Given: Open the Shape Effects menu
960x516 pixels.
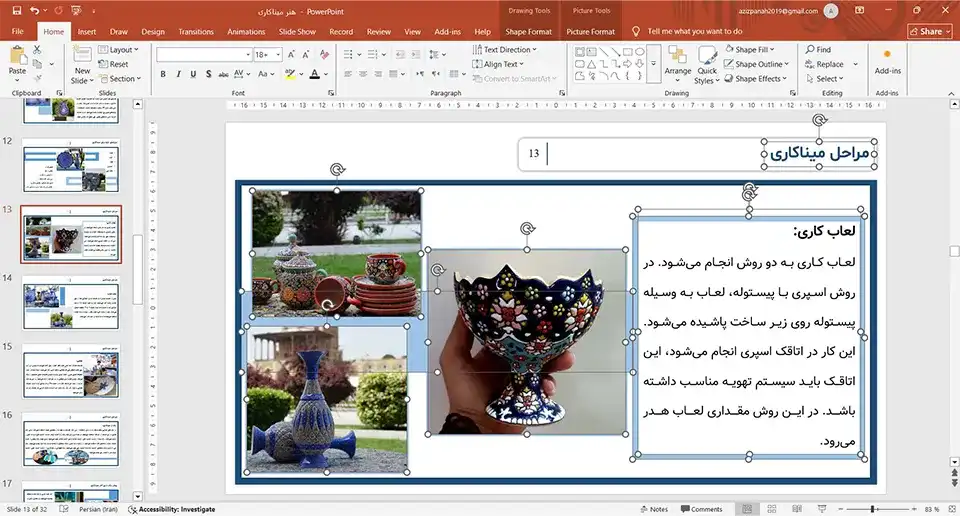Looking at the screenshot, I should tap(756, 78).
